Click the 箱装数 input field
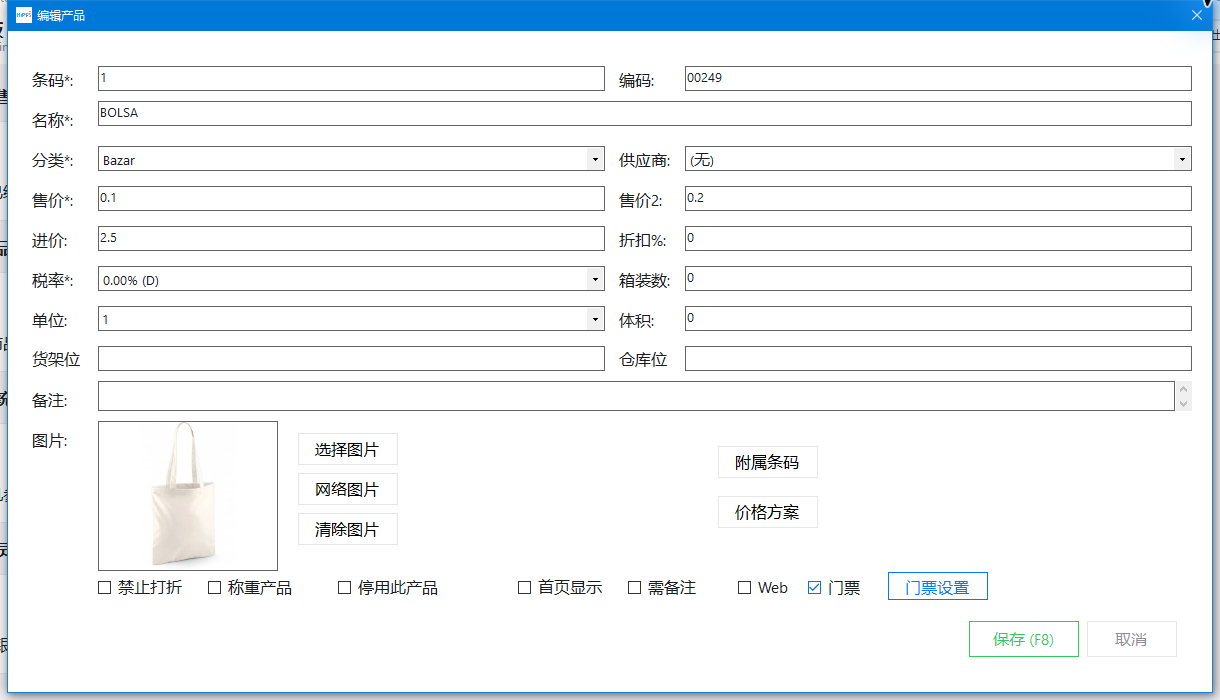The image size is (1220, 700). 938,279
